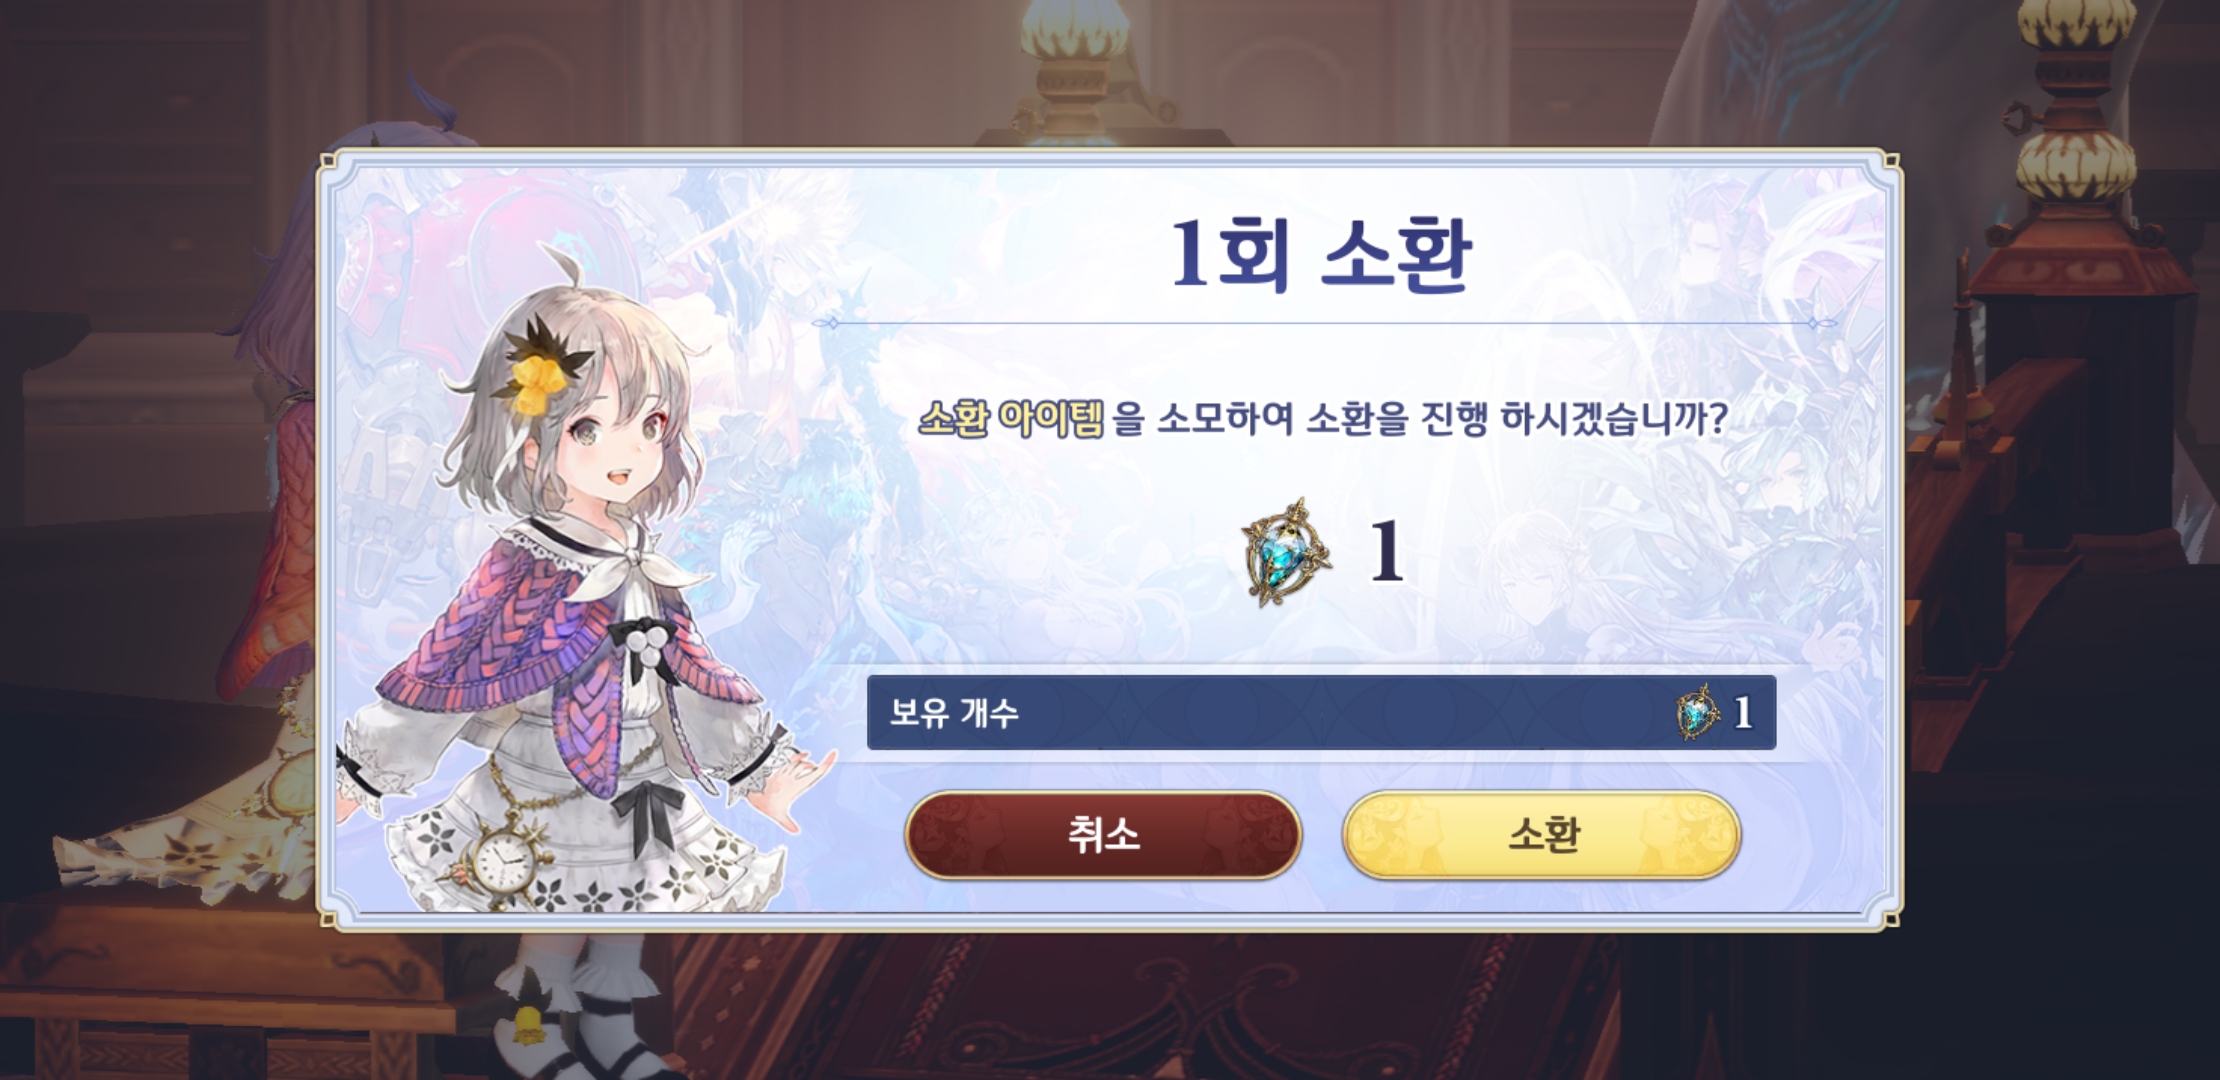The width and height of the screenshot is (2220, 1080).
Task: Cancel the summon with the 취소 button
Action: coord(1103,834)
